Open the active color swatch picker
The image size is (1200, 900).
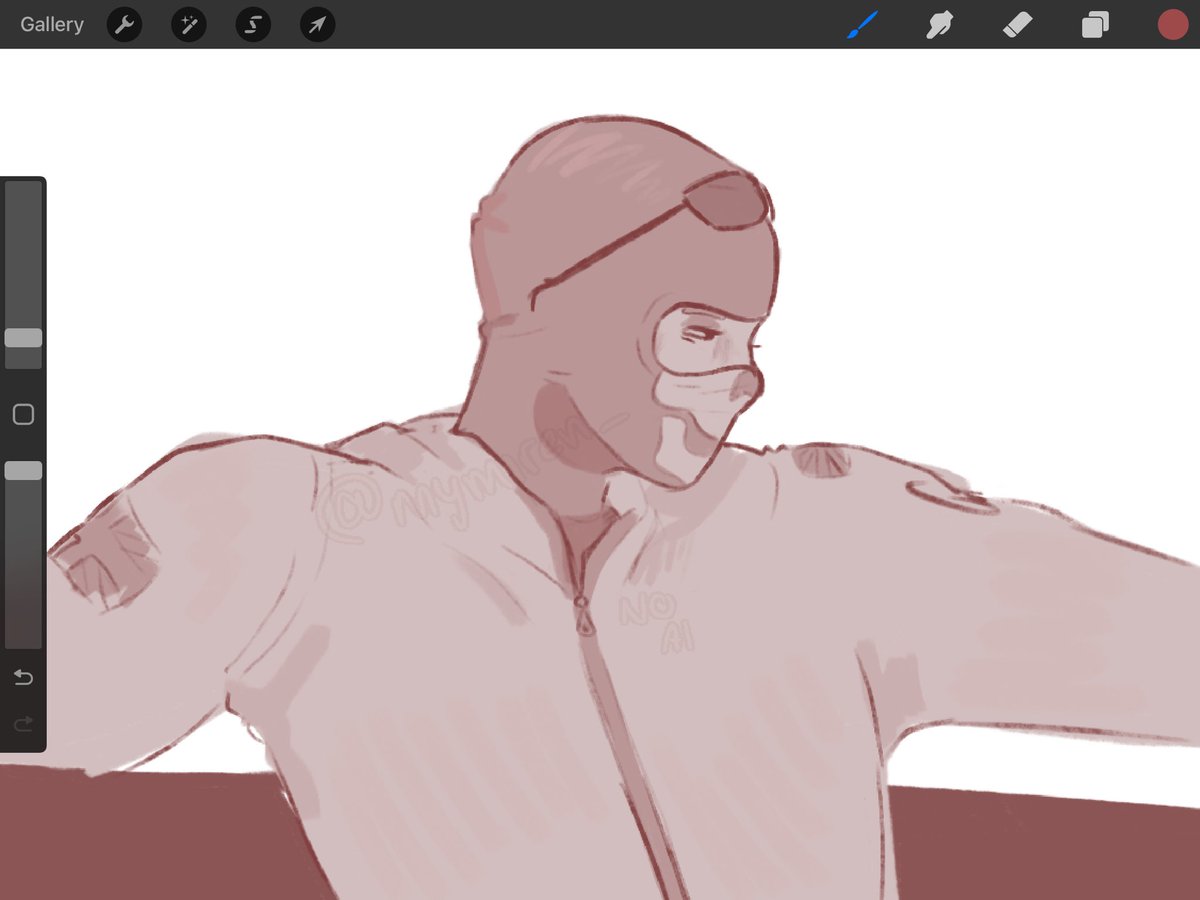click(1172, 25)
